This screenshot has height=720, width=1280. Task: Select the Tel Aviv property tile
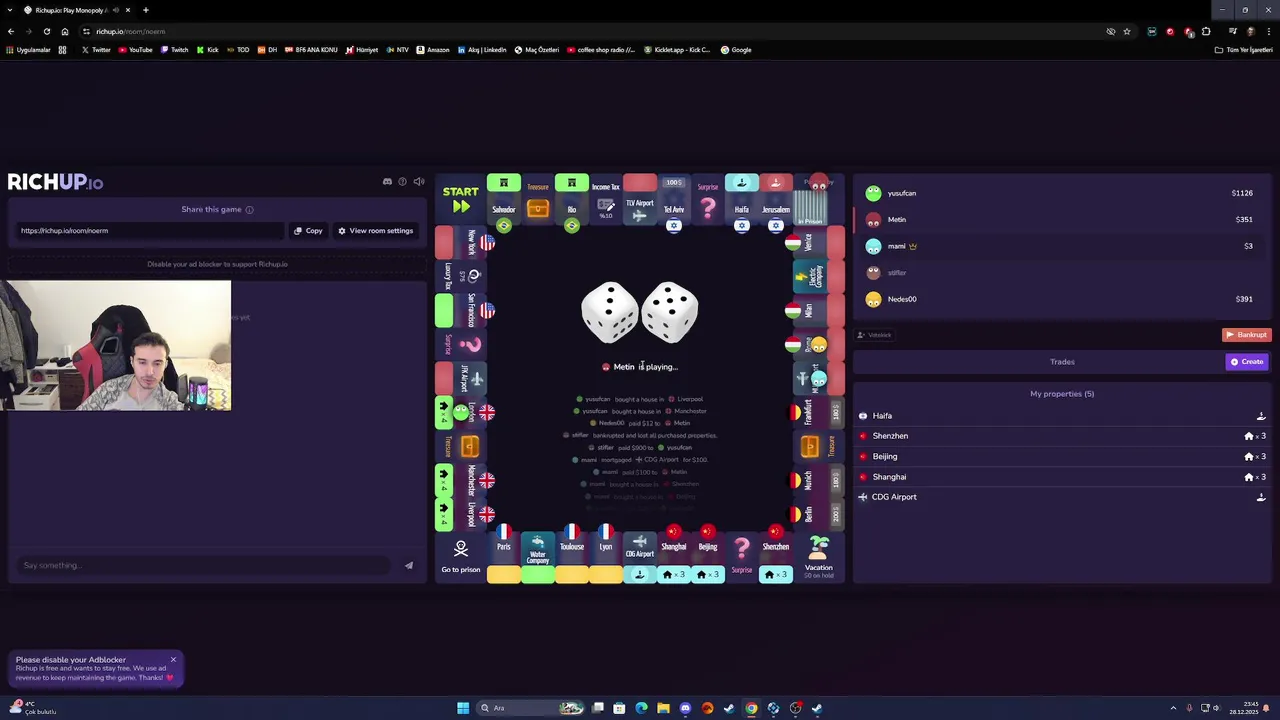click(x=674, y=199)
